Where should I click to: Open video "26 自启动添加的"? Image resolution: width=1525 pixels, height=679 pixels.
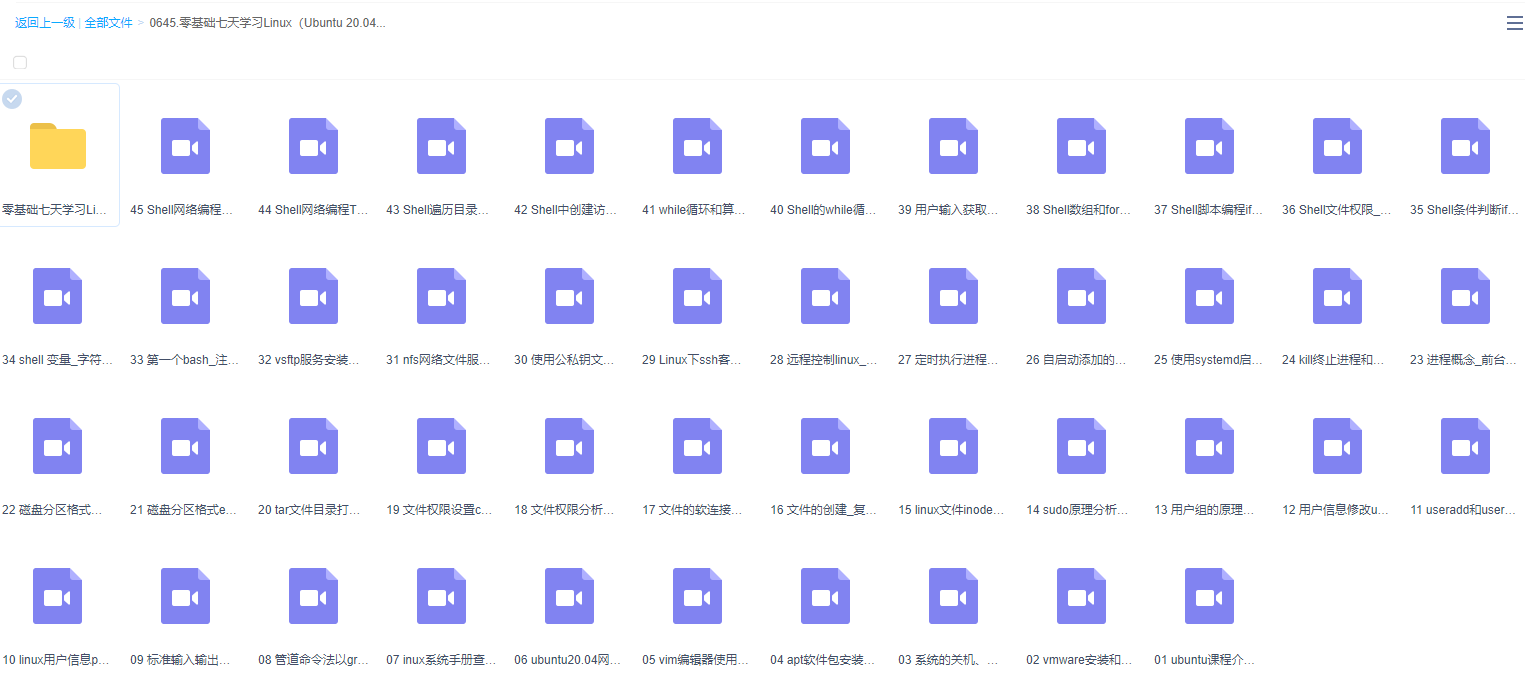tap(1081, 296)
